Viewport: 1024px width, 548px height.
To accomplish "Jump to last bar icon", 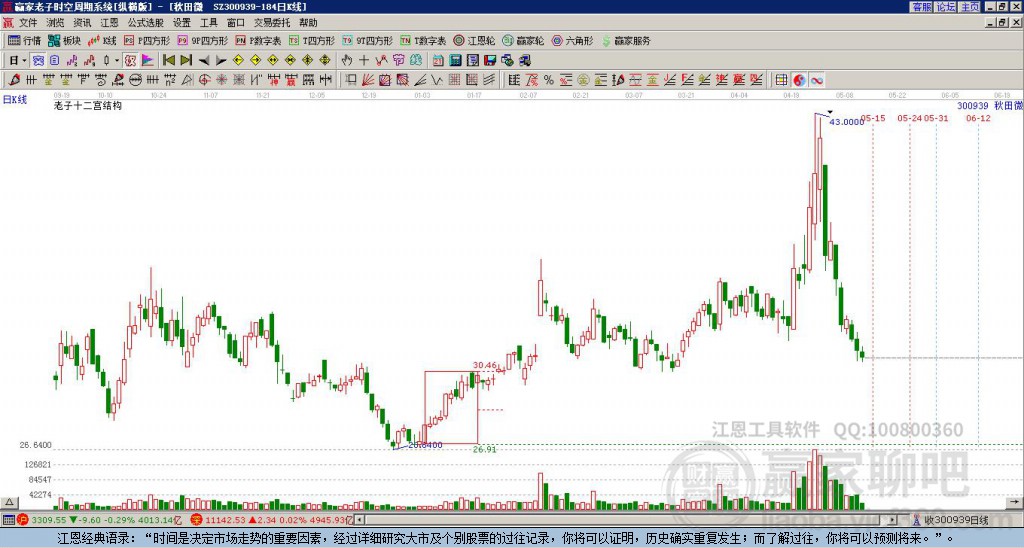I will pos(186,61).
